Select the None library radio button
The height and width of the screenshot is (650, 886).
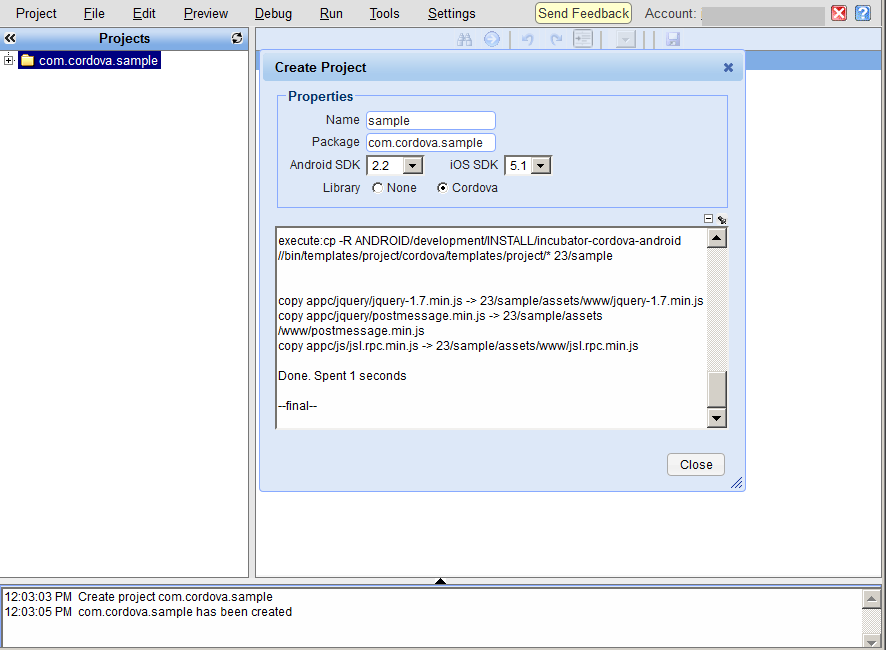point(377,188)
